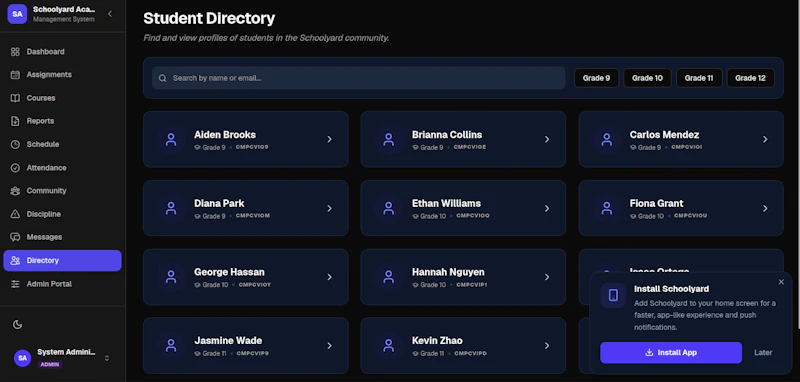Click the SA logo badge at top
The image size is (800, 382).
pyautogui.click(x=17, y=14)
